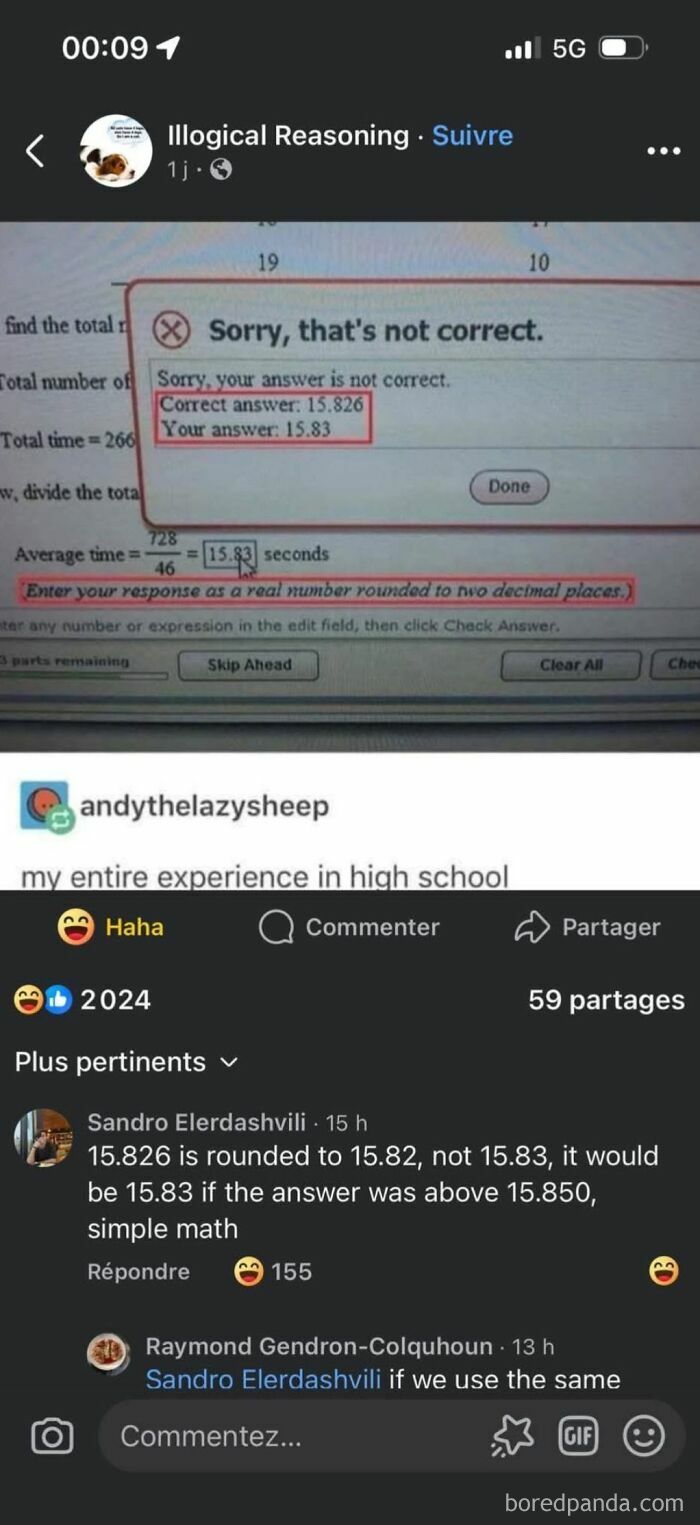700x1525 pixels.
Task: Open the Illogical Reasoning profile picture
Action: pos(116,151)
